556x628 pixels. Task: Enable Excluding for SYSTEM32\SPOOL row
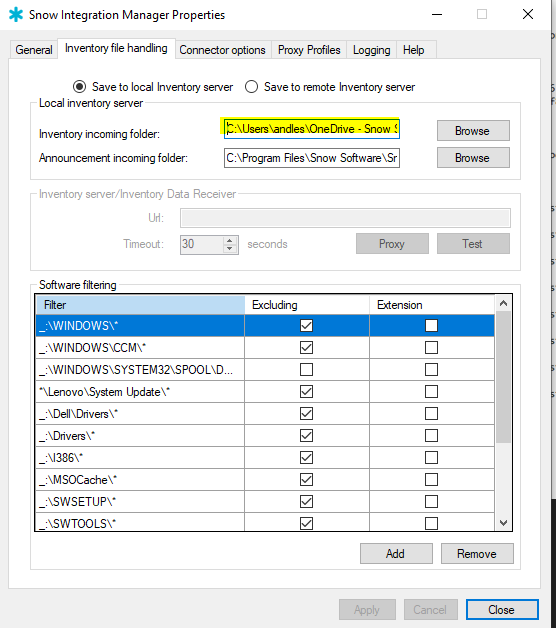coord(306,370)
